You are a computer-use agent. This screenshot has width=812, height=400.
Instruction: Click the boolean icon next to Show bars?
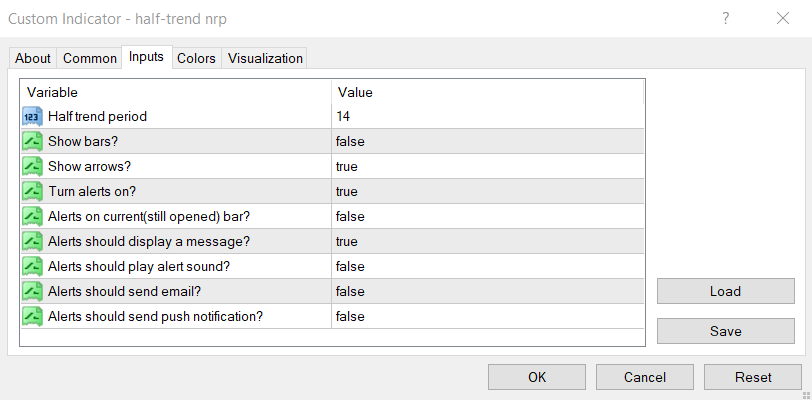[32, 142]
